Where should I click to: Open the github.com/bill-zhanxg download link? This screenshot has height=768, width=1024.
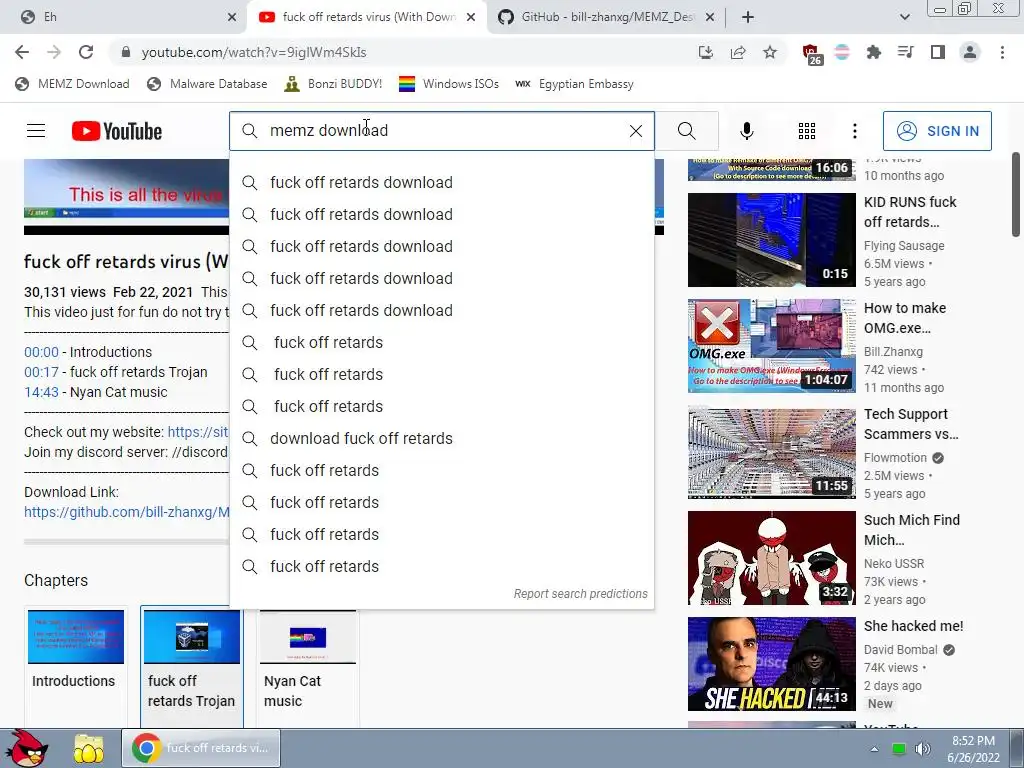click(127, 512)
